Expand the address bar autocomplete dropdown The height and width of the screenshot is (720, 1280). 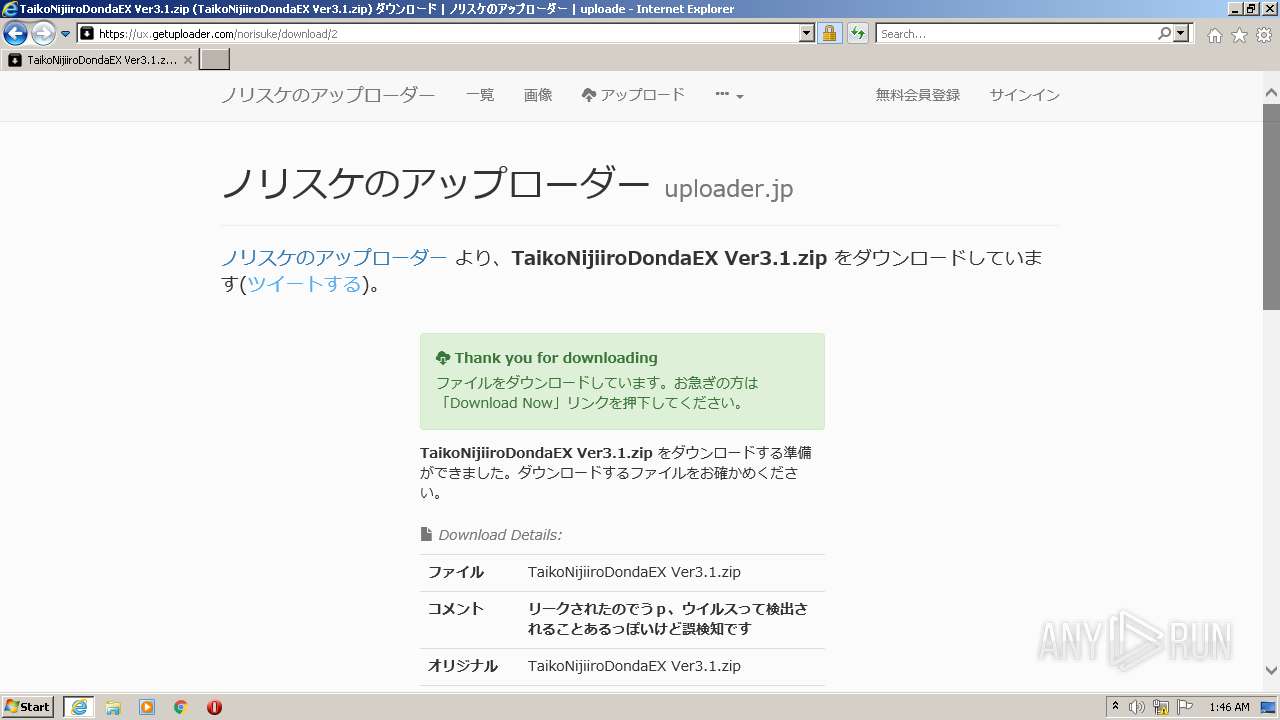click(x=807, y=34)
